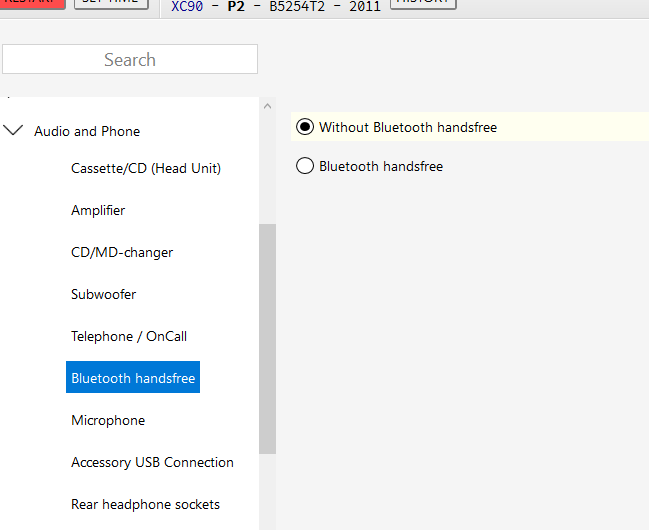This screenshot has height=530, width=649.
Task: Choose Subwoofer from the sidebar
Action: click(x=103, y=294)
